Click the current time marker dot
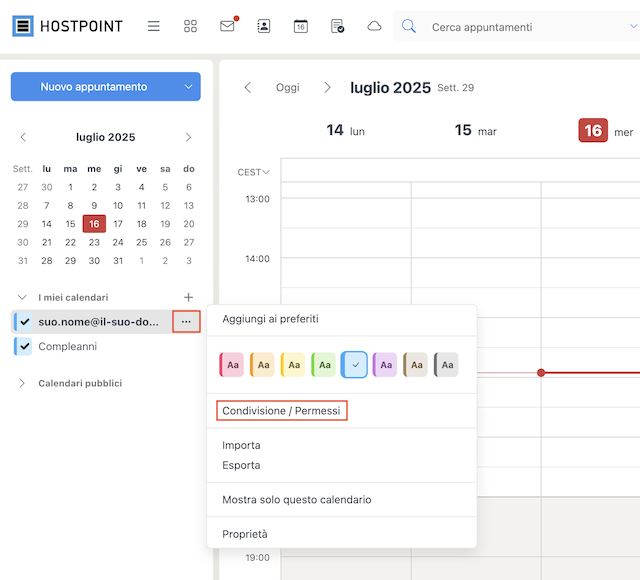The image size is (640, 580). pos(541,373)
